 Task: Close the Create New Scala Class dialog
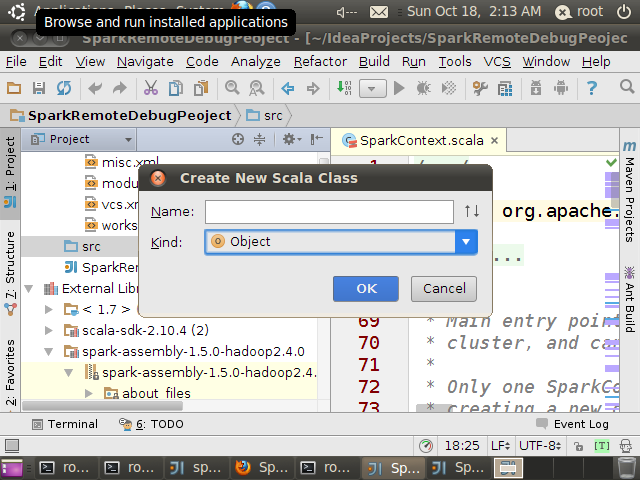(x=158, y=178)
